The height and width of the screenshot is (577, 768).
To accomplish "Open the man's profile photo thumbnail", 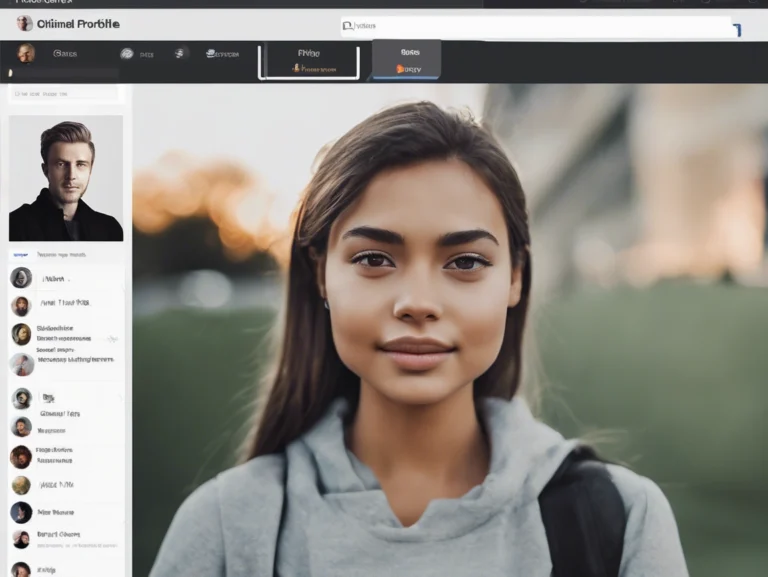I will [66, 178].
